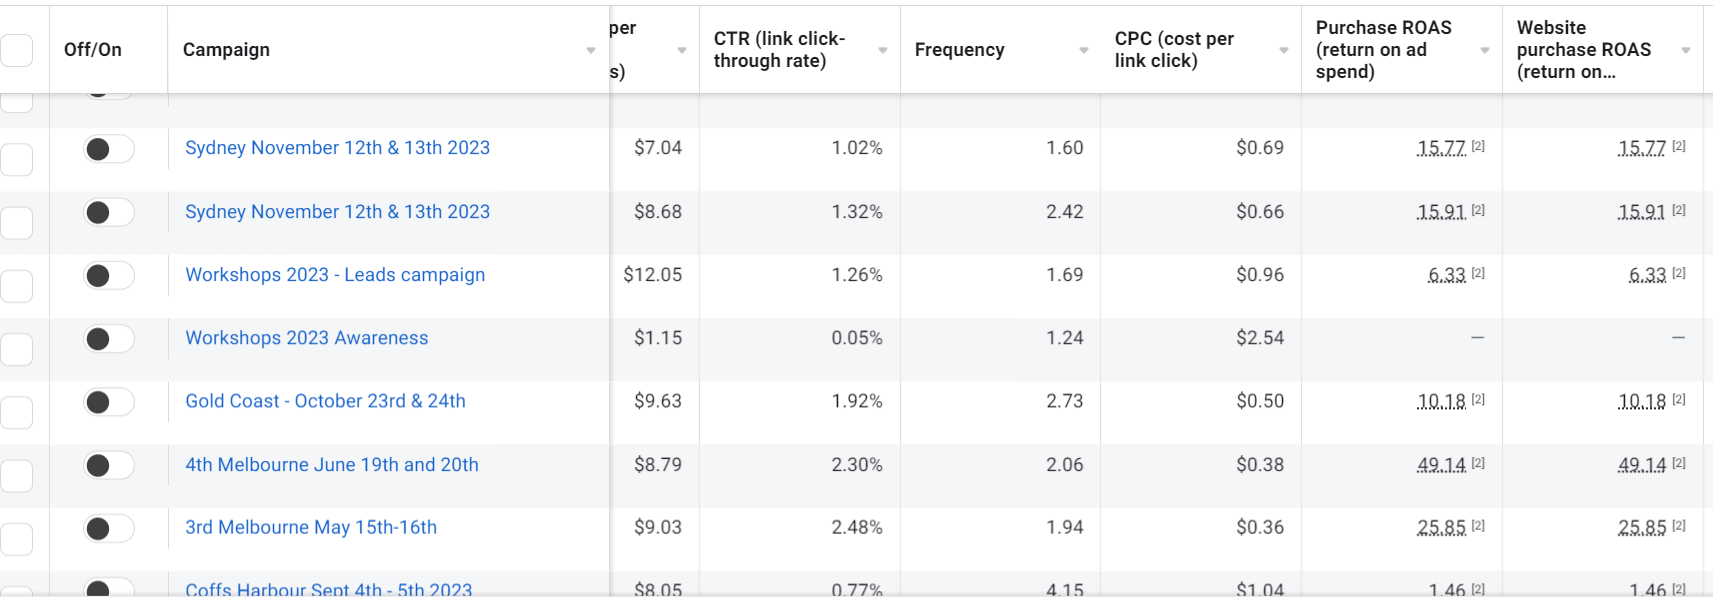Disable the Gold Coast October campaign switch
The image size is (1713, 597).
pos(108,402)
